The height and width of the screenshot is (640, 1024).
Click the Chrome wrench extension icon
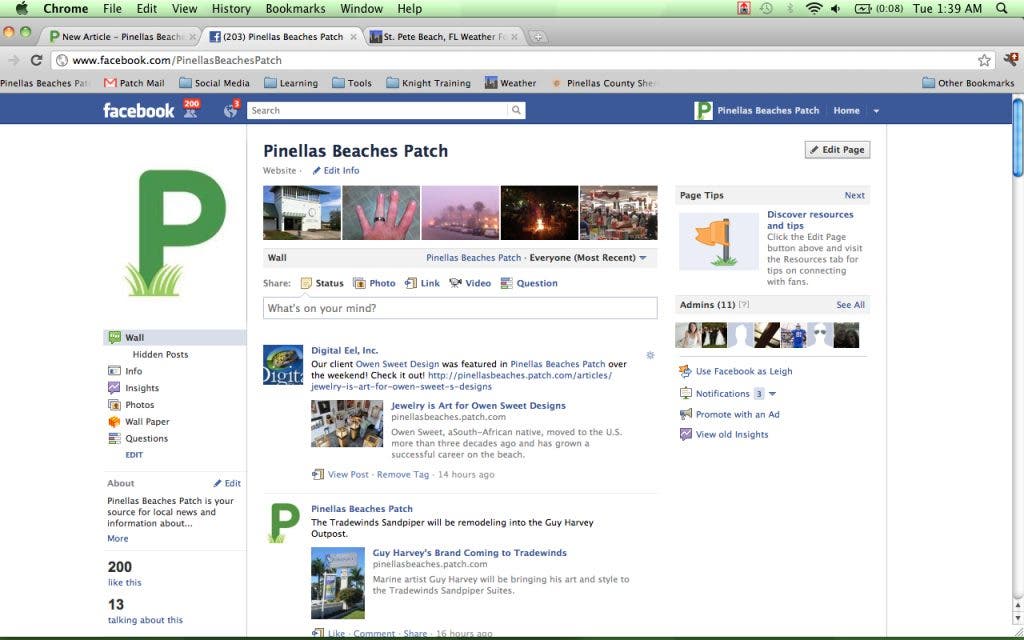coord(1011,60)
